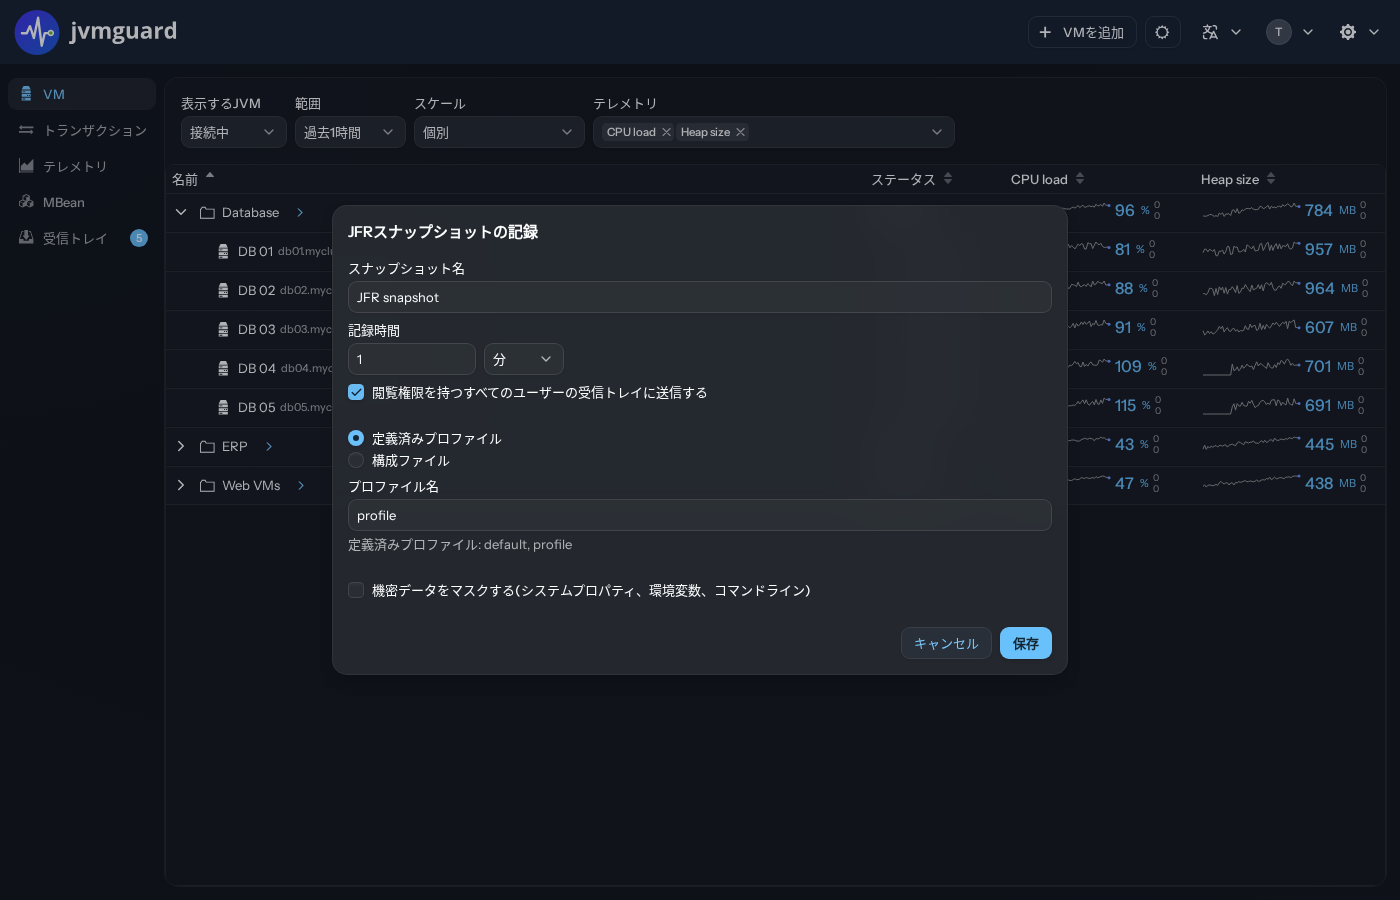Go to the テレメトリ section
The image size is (1400, 900).
pos(82,166)
